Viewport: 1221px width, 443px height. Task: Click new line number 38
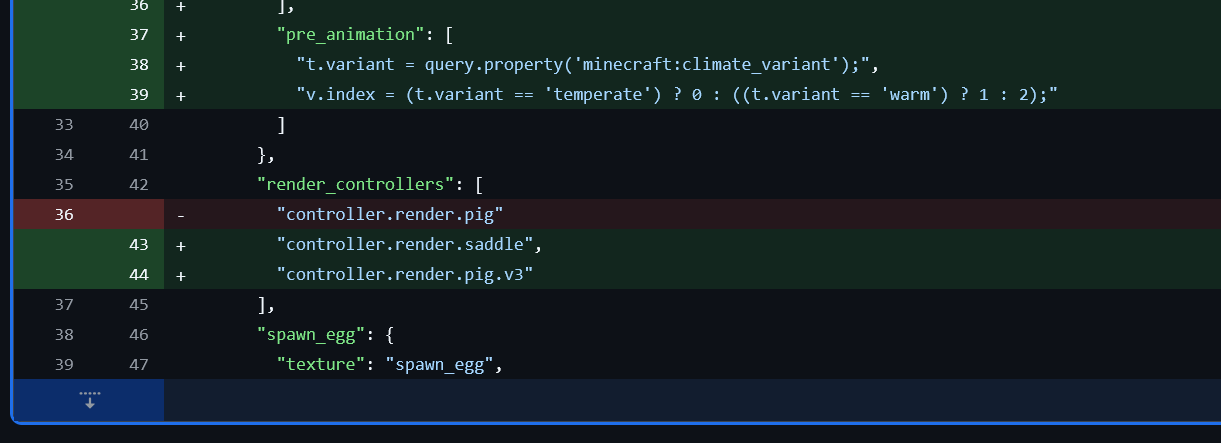click(x=139, y=65)
